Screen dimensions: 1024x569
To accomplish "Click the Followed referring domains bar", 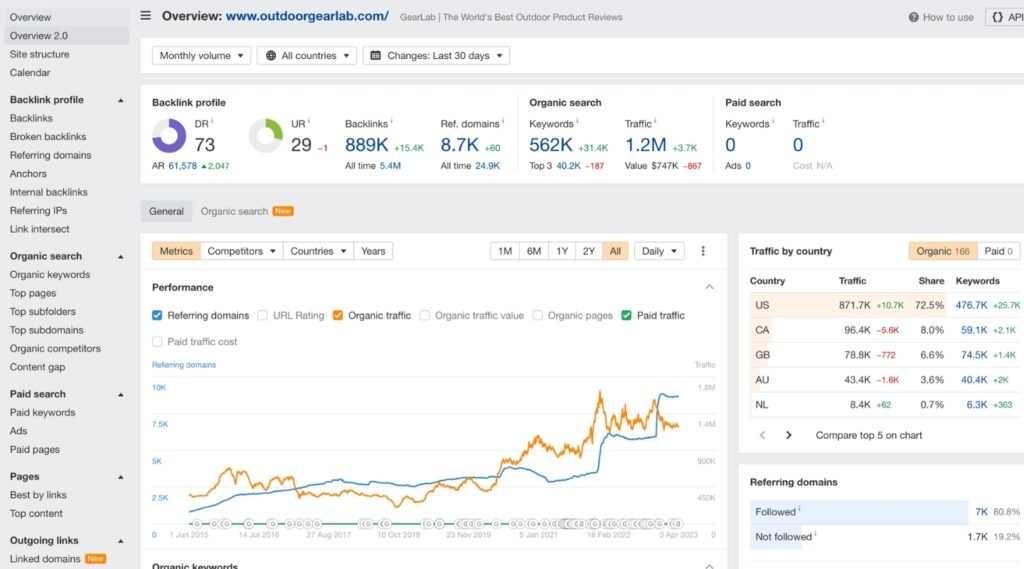I will pyautogui.click(x=859, y=512).
